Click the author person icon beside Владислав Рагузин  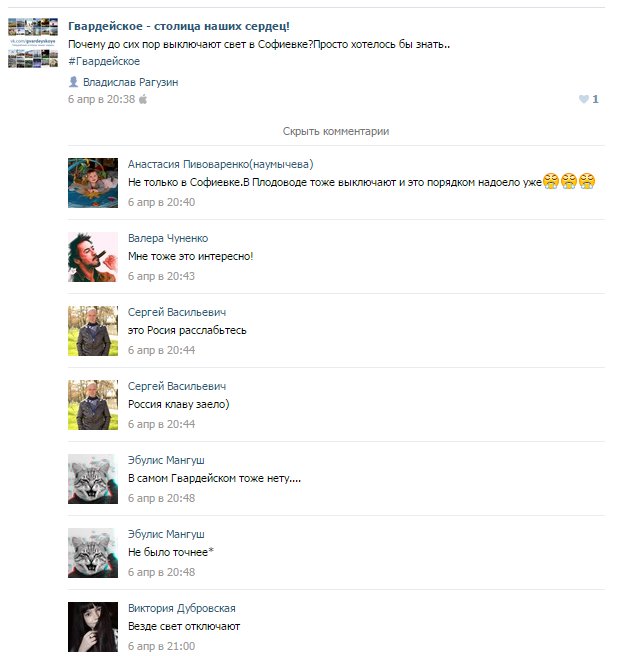[73, 82]
